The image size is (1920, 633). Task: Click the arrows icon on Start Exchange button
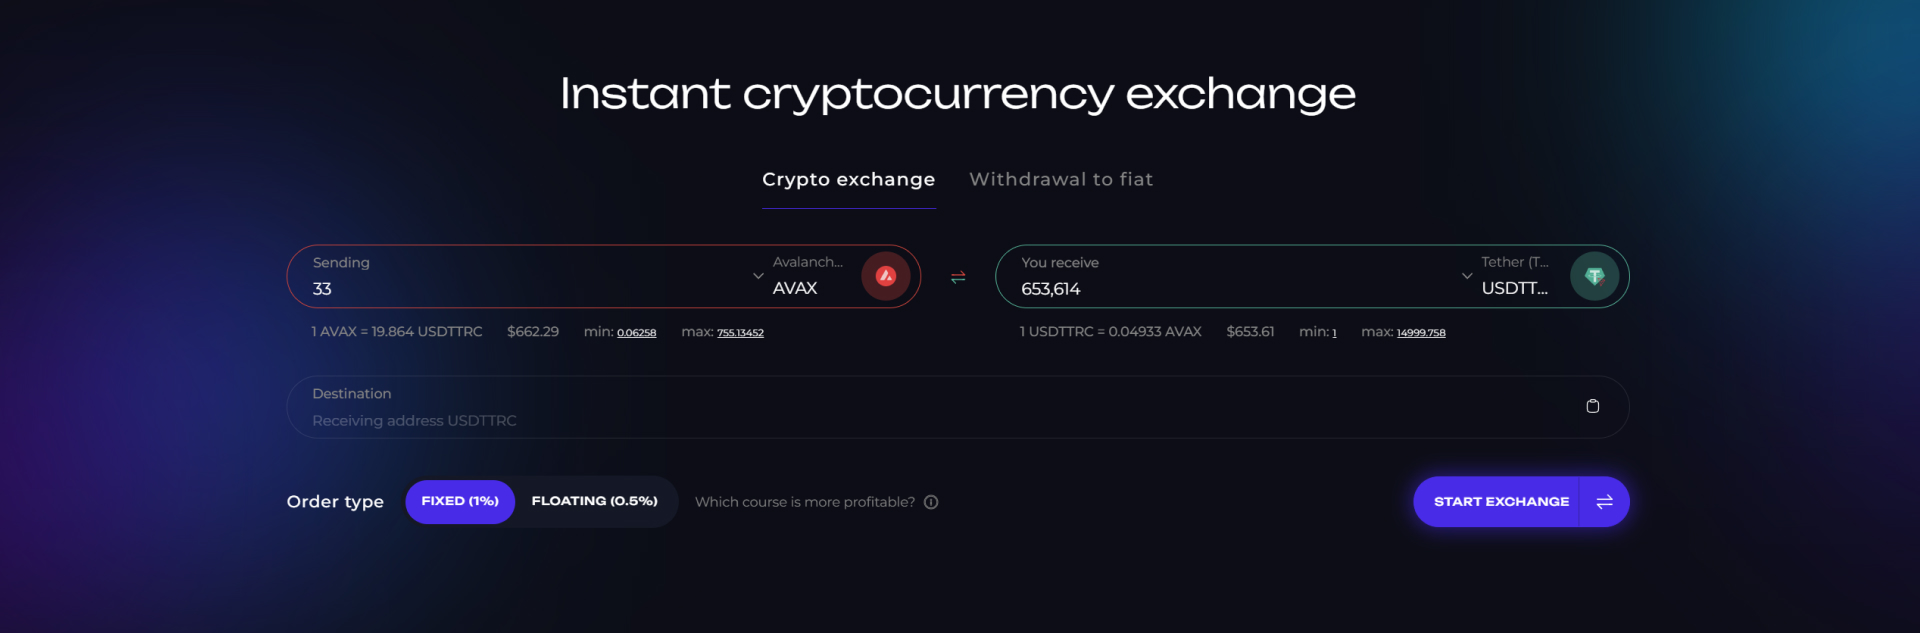(1604, 502)
